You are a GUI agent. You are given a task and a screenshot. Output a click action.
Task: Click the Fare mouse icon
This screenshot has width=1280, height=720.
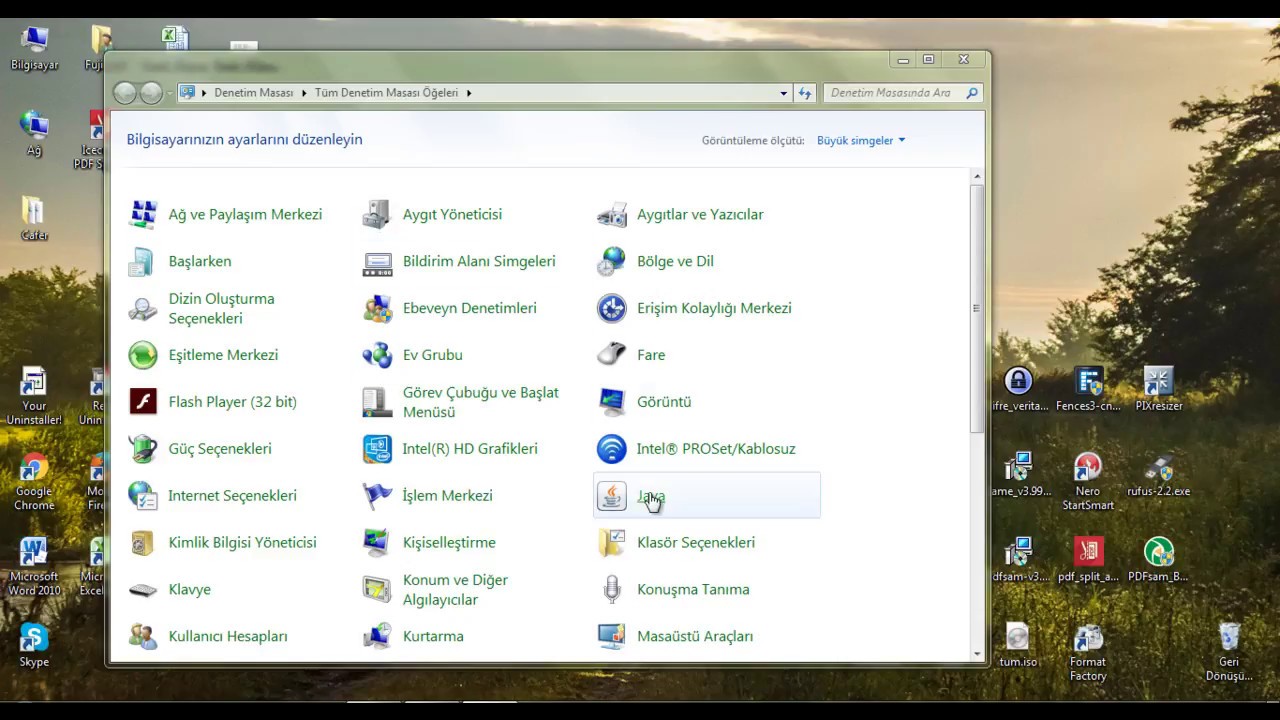[611, 355]
